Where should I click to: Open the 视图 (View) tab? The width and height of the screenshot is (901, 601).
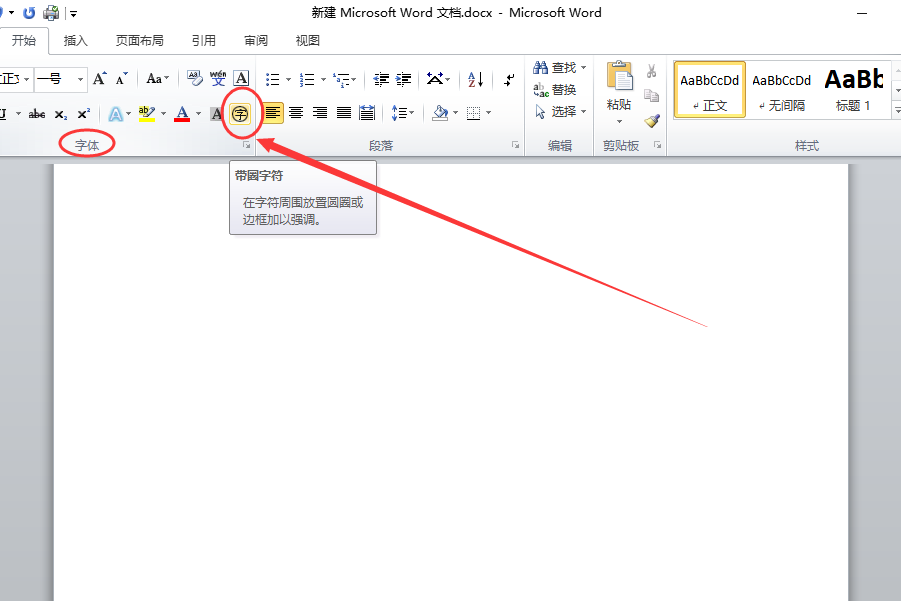click(x=308, y=41)
